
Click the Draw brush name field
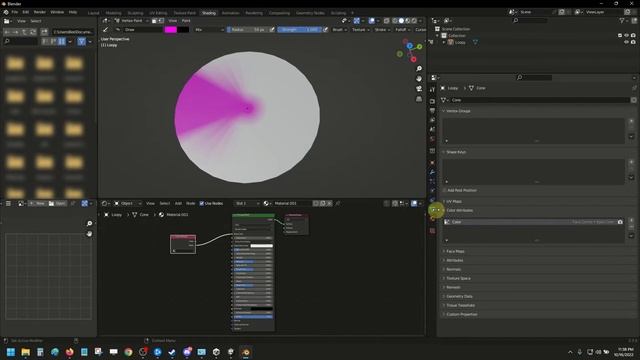[143, 29]
